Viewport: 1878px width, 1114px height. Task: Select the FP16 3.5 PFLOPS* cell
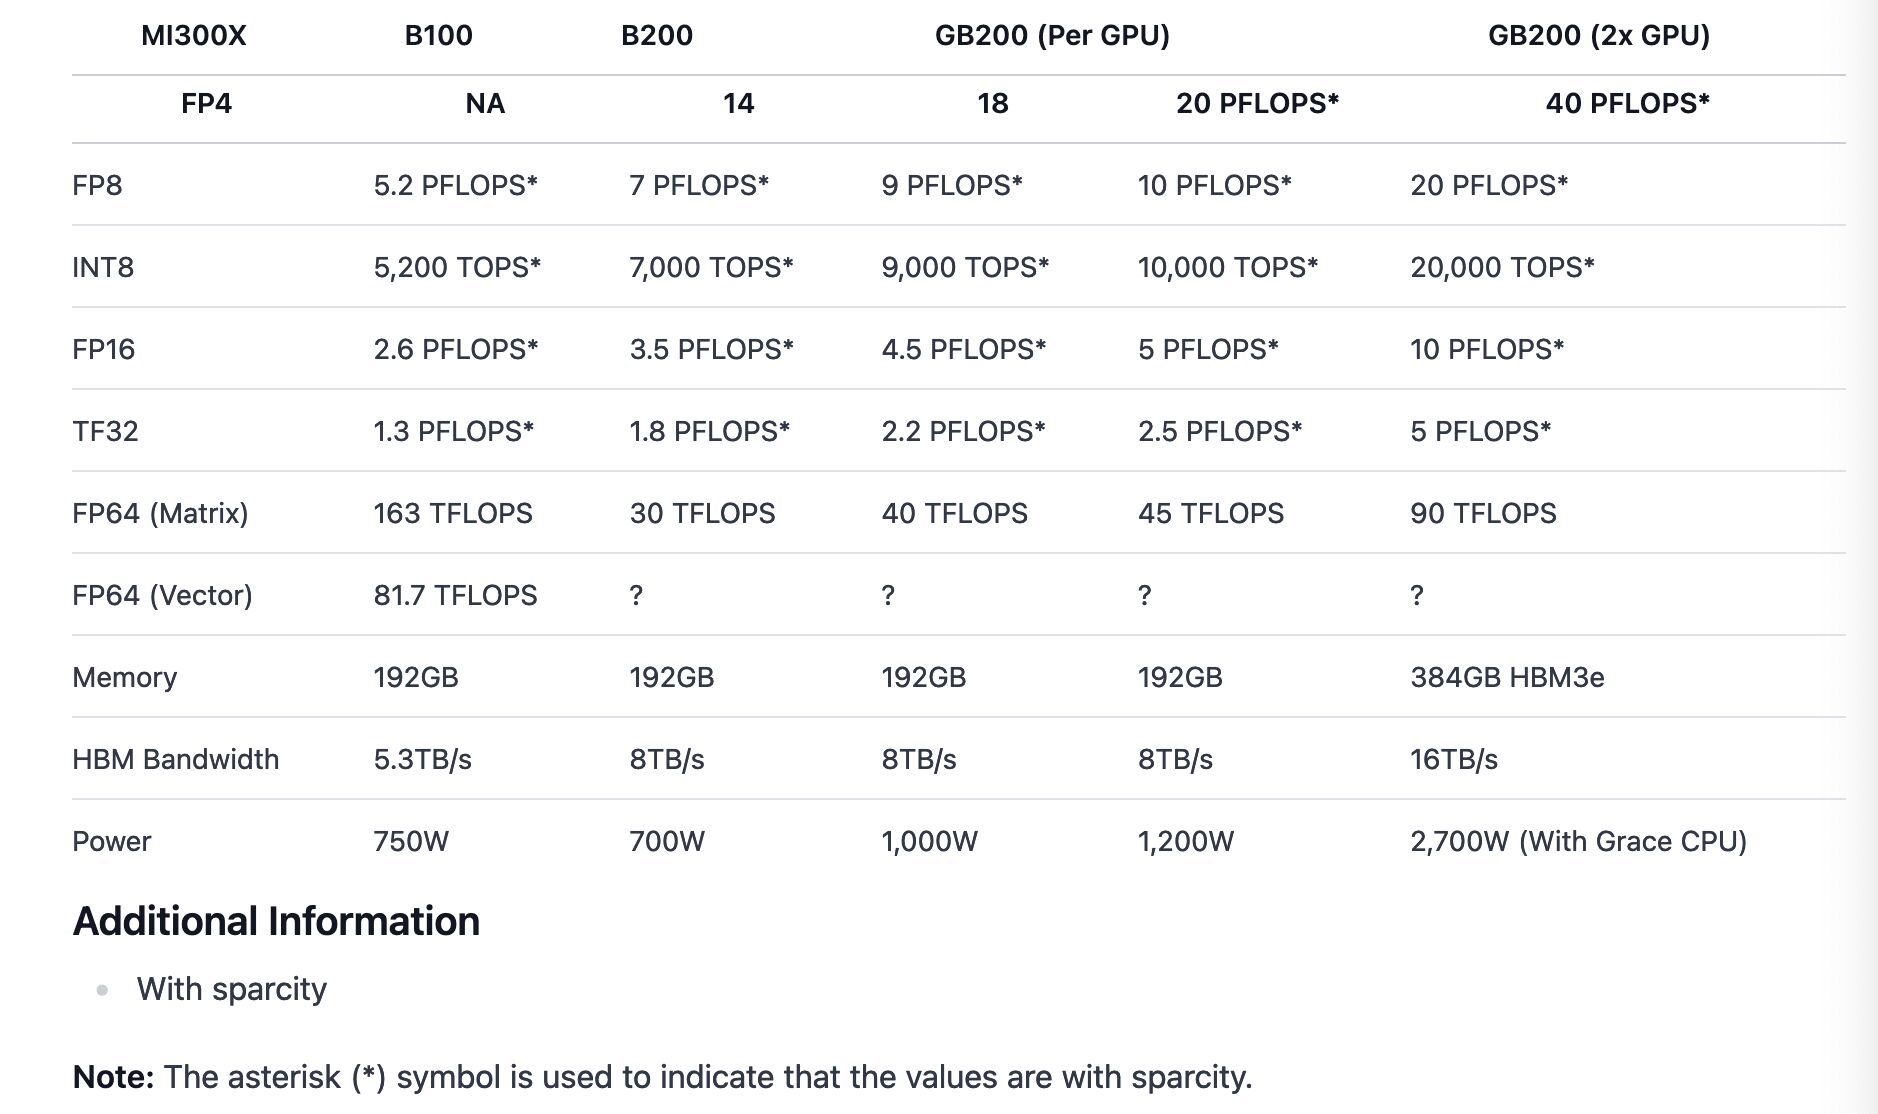coord(711,349)
